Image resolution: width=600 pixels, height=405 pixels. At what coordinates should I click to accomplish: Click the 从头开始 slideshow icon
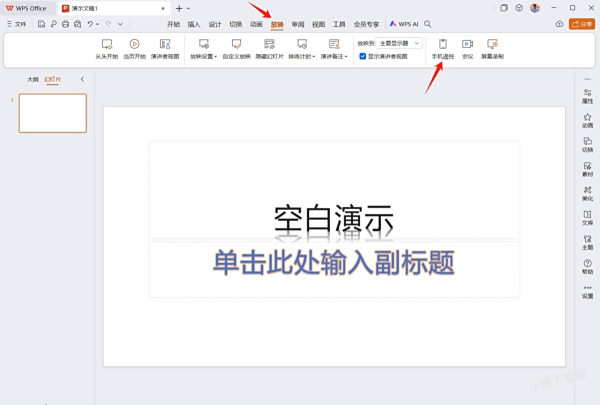tap(107, 44)
